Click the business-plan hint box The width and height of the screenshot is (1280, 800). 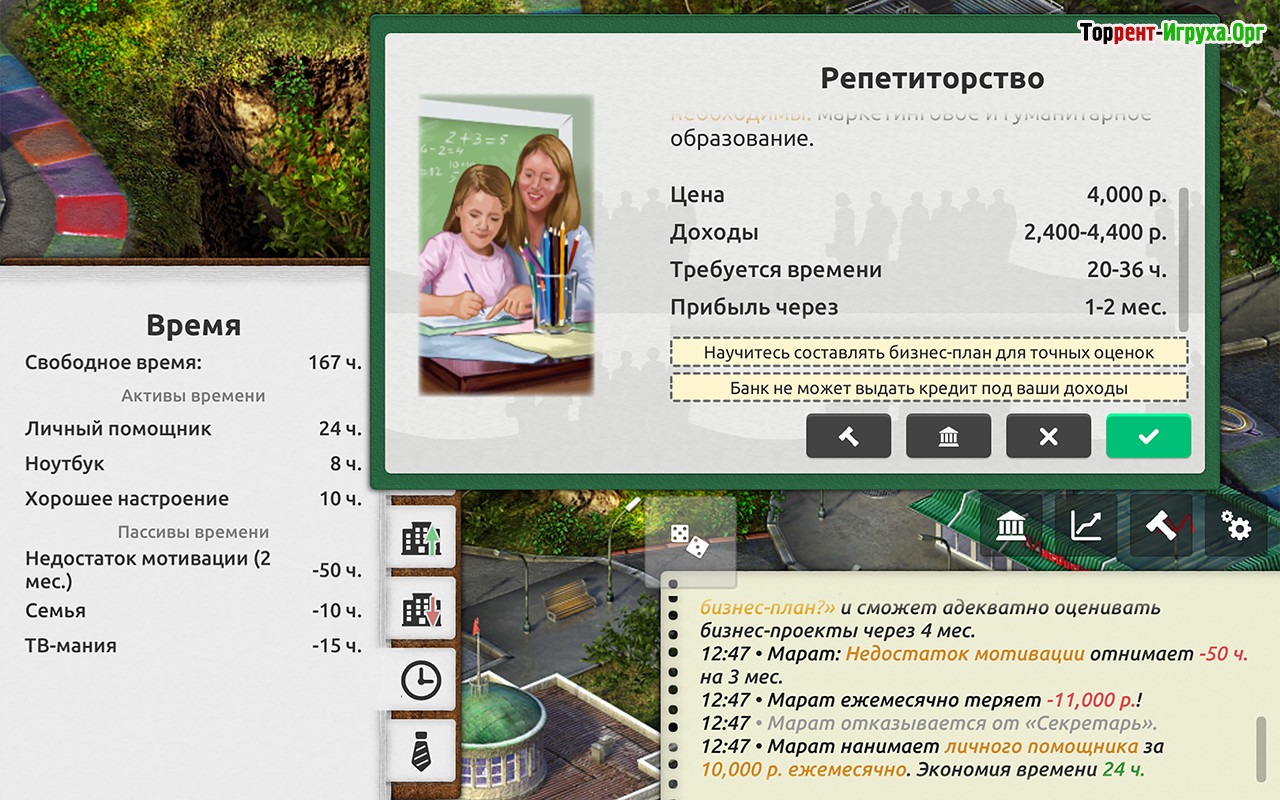[x=928, y=353]
